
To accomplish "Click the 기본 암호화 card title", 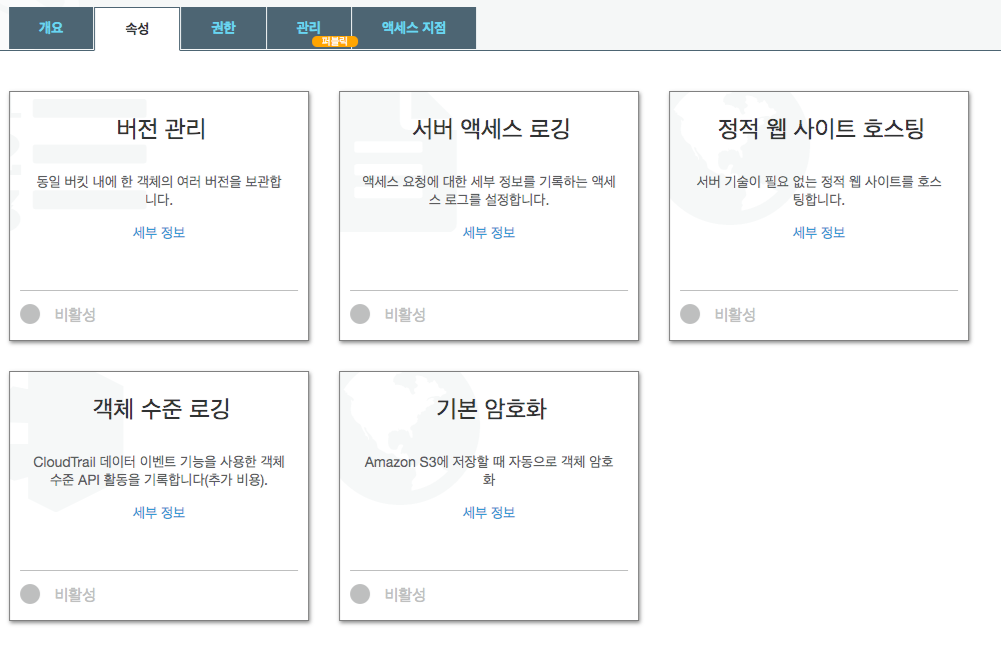I will click(491, 409).
